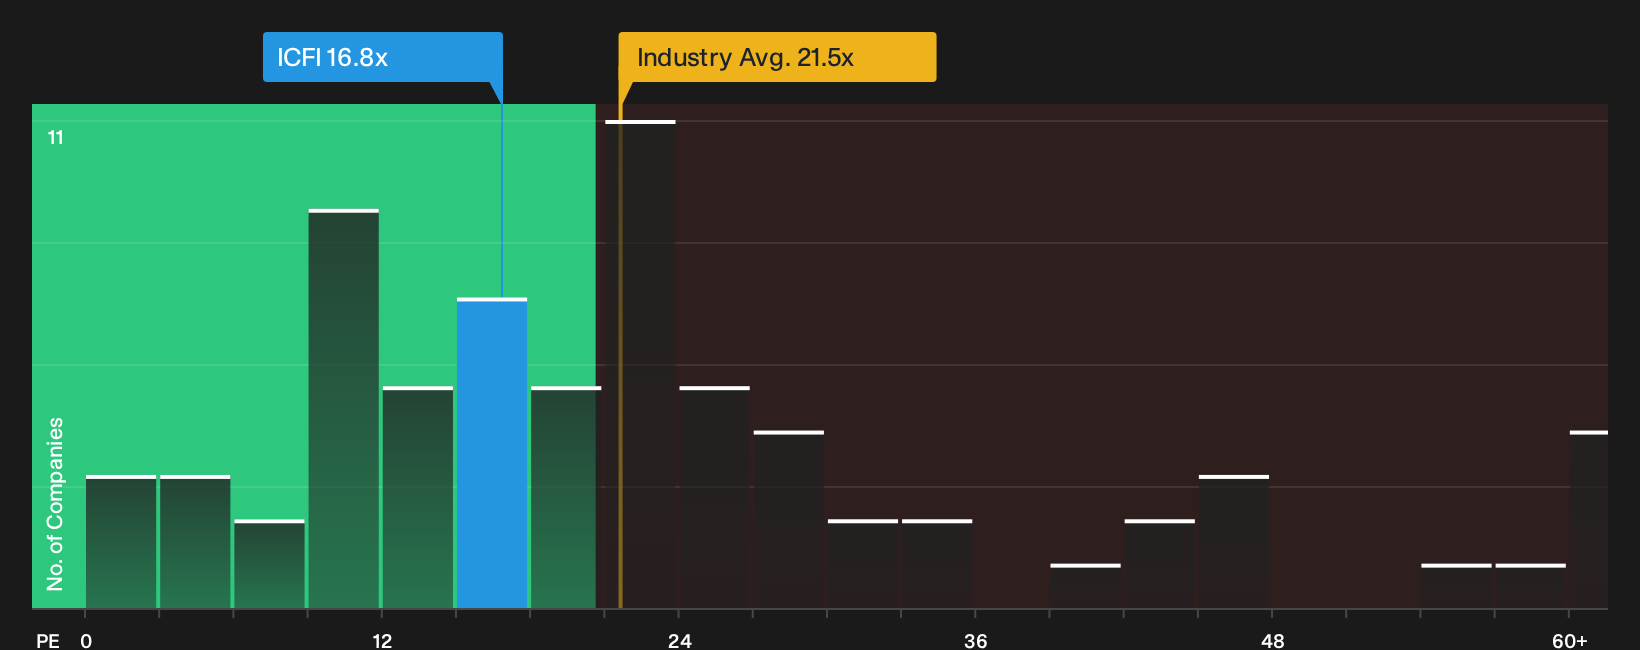This screenshot has height=650, width=1640.
Task: Click the 'PE' x-axis title
Action: tap(48, 640)
